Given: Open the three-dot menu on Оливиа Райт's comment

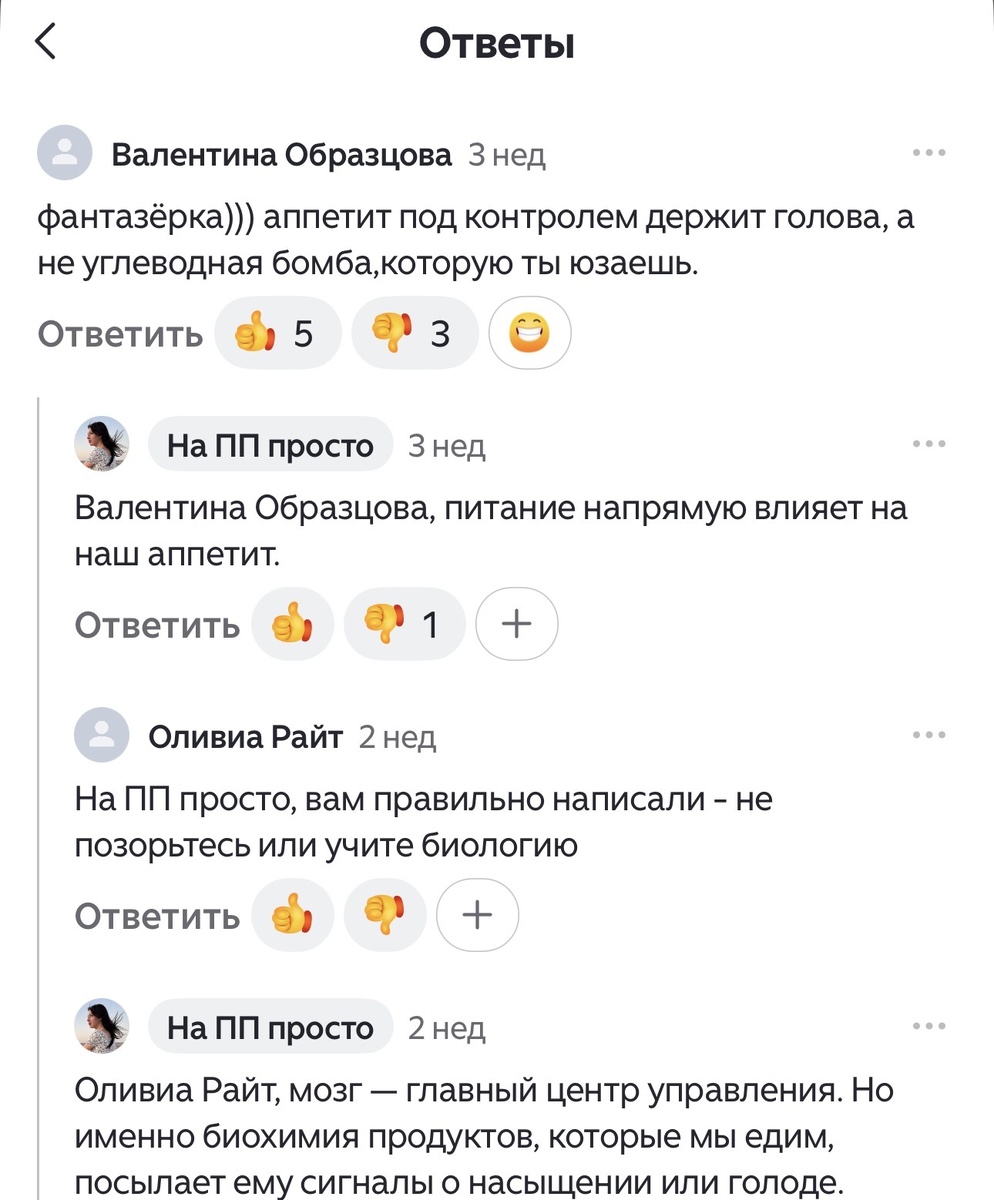Looking at the screenshot, I should (929, 733).
